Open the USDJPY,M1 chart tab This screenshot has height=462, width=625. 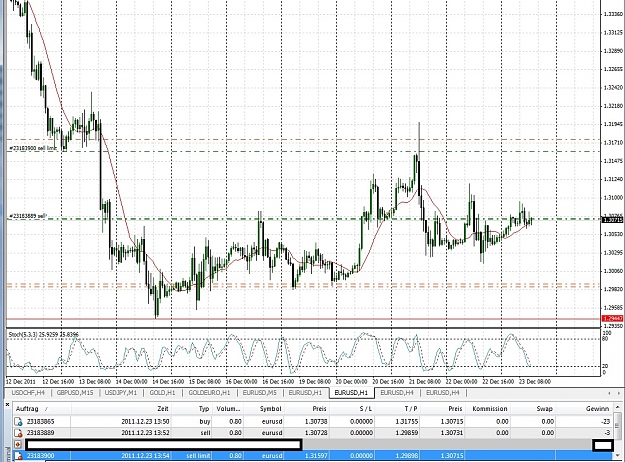(120, 393)
